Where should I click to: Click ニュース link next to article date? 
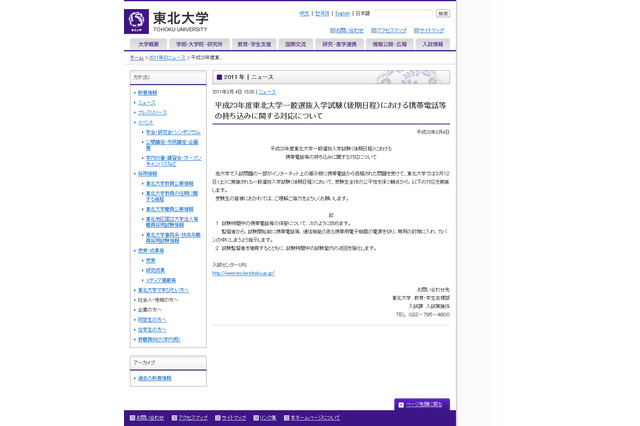click(x=267, y=92)
